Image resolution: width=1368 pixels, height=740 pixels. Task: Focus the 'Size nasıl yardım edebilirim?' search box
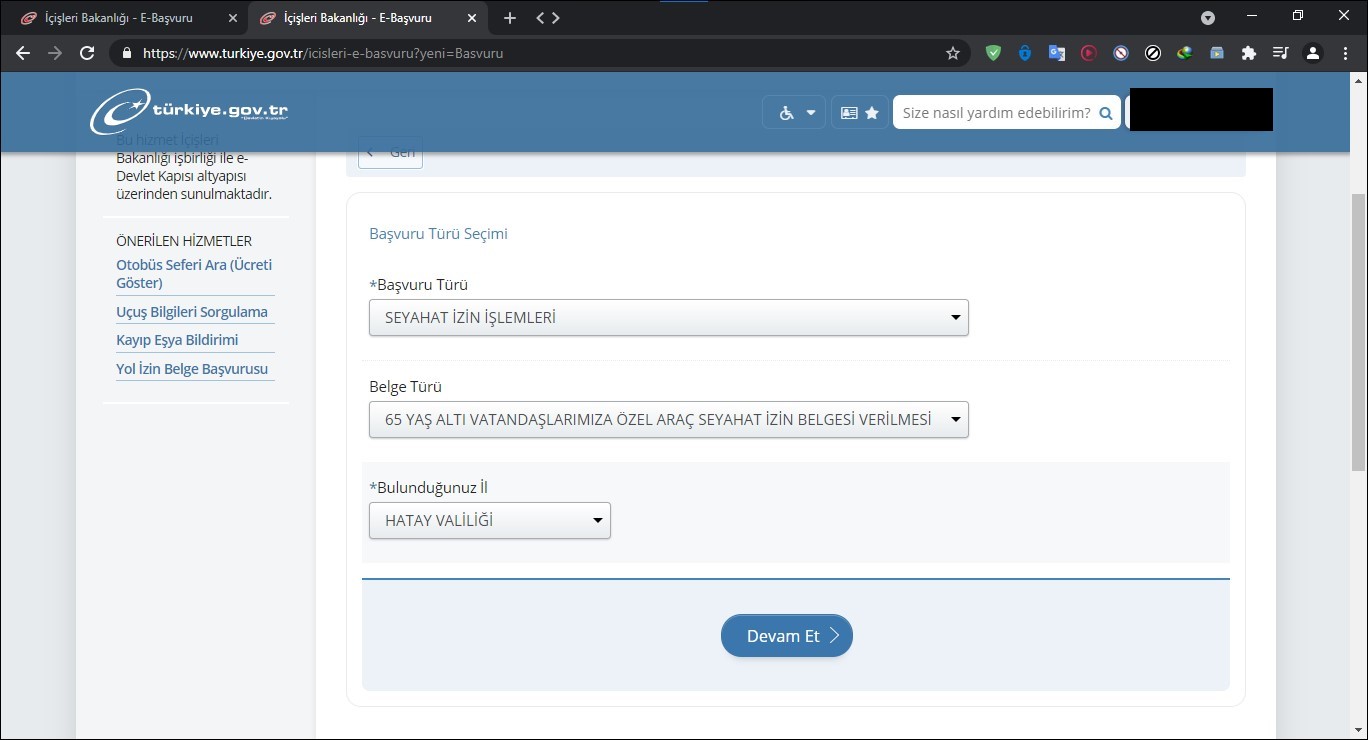(995, 113)
